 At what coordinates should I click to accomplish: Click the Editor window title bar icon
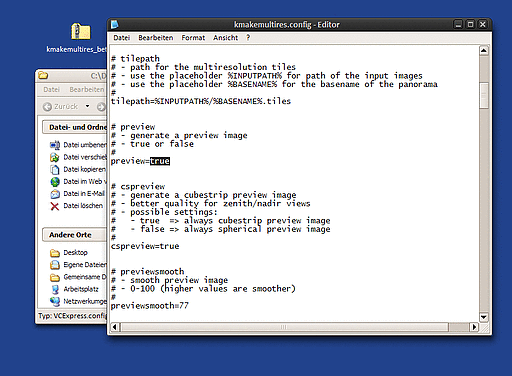[115, 24]
